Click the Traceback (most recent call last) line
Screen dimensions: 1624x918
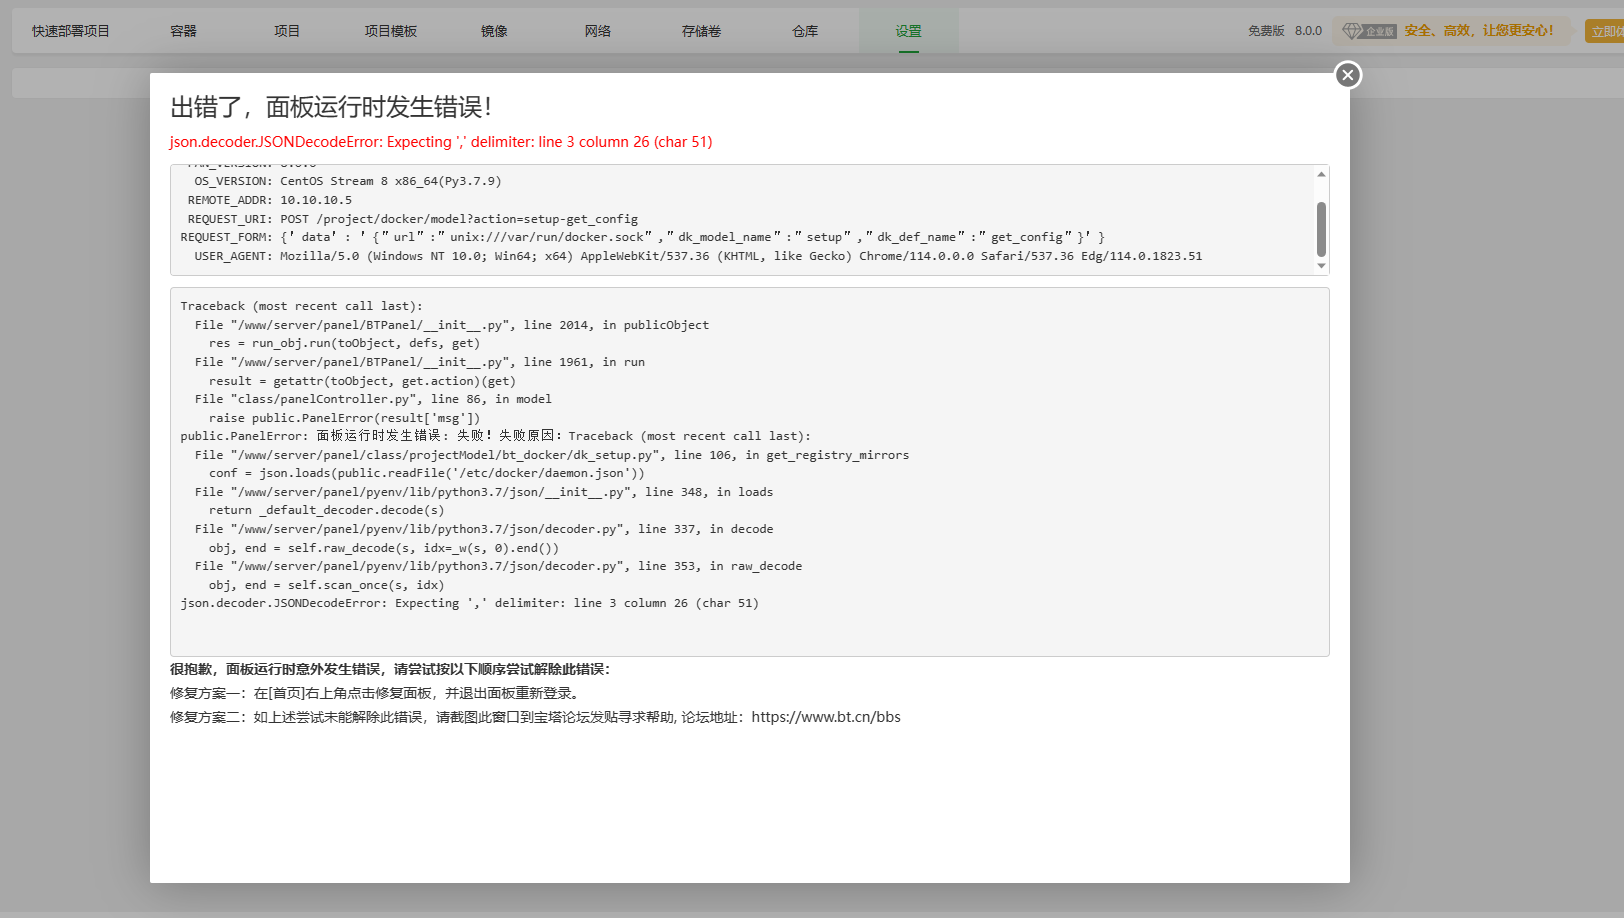(x=302, y=306)
